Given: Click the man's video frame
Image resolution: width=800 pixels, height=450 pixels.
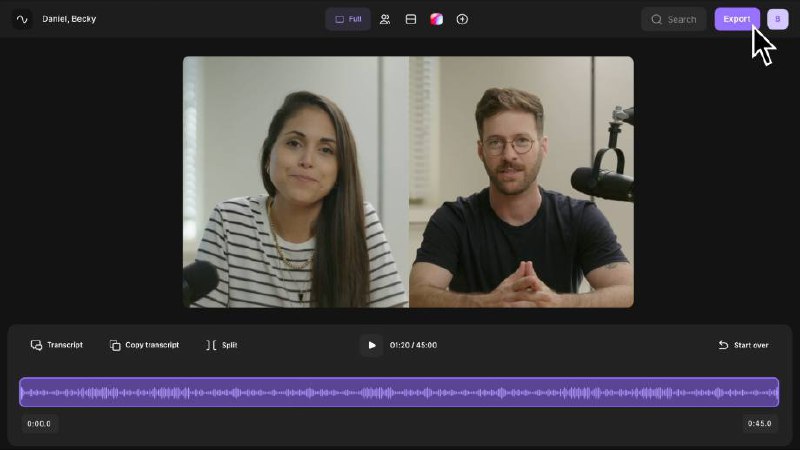Looking at the screenshot, I should coord(521,182).
